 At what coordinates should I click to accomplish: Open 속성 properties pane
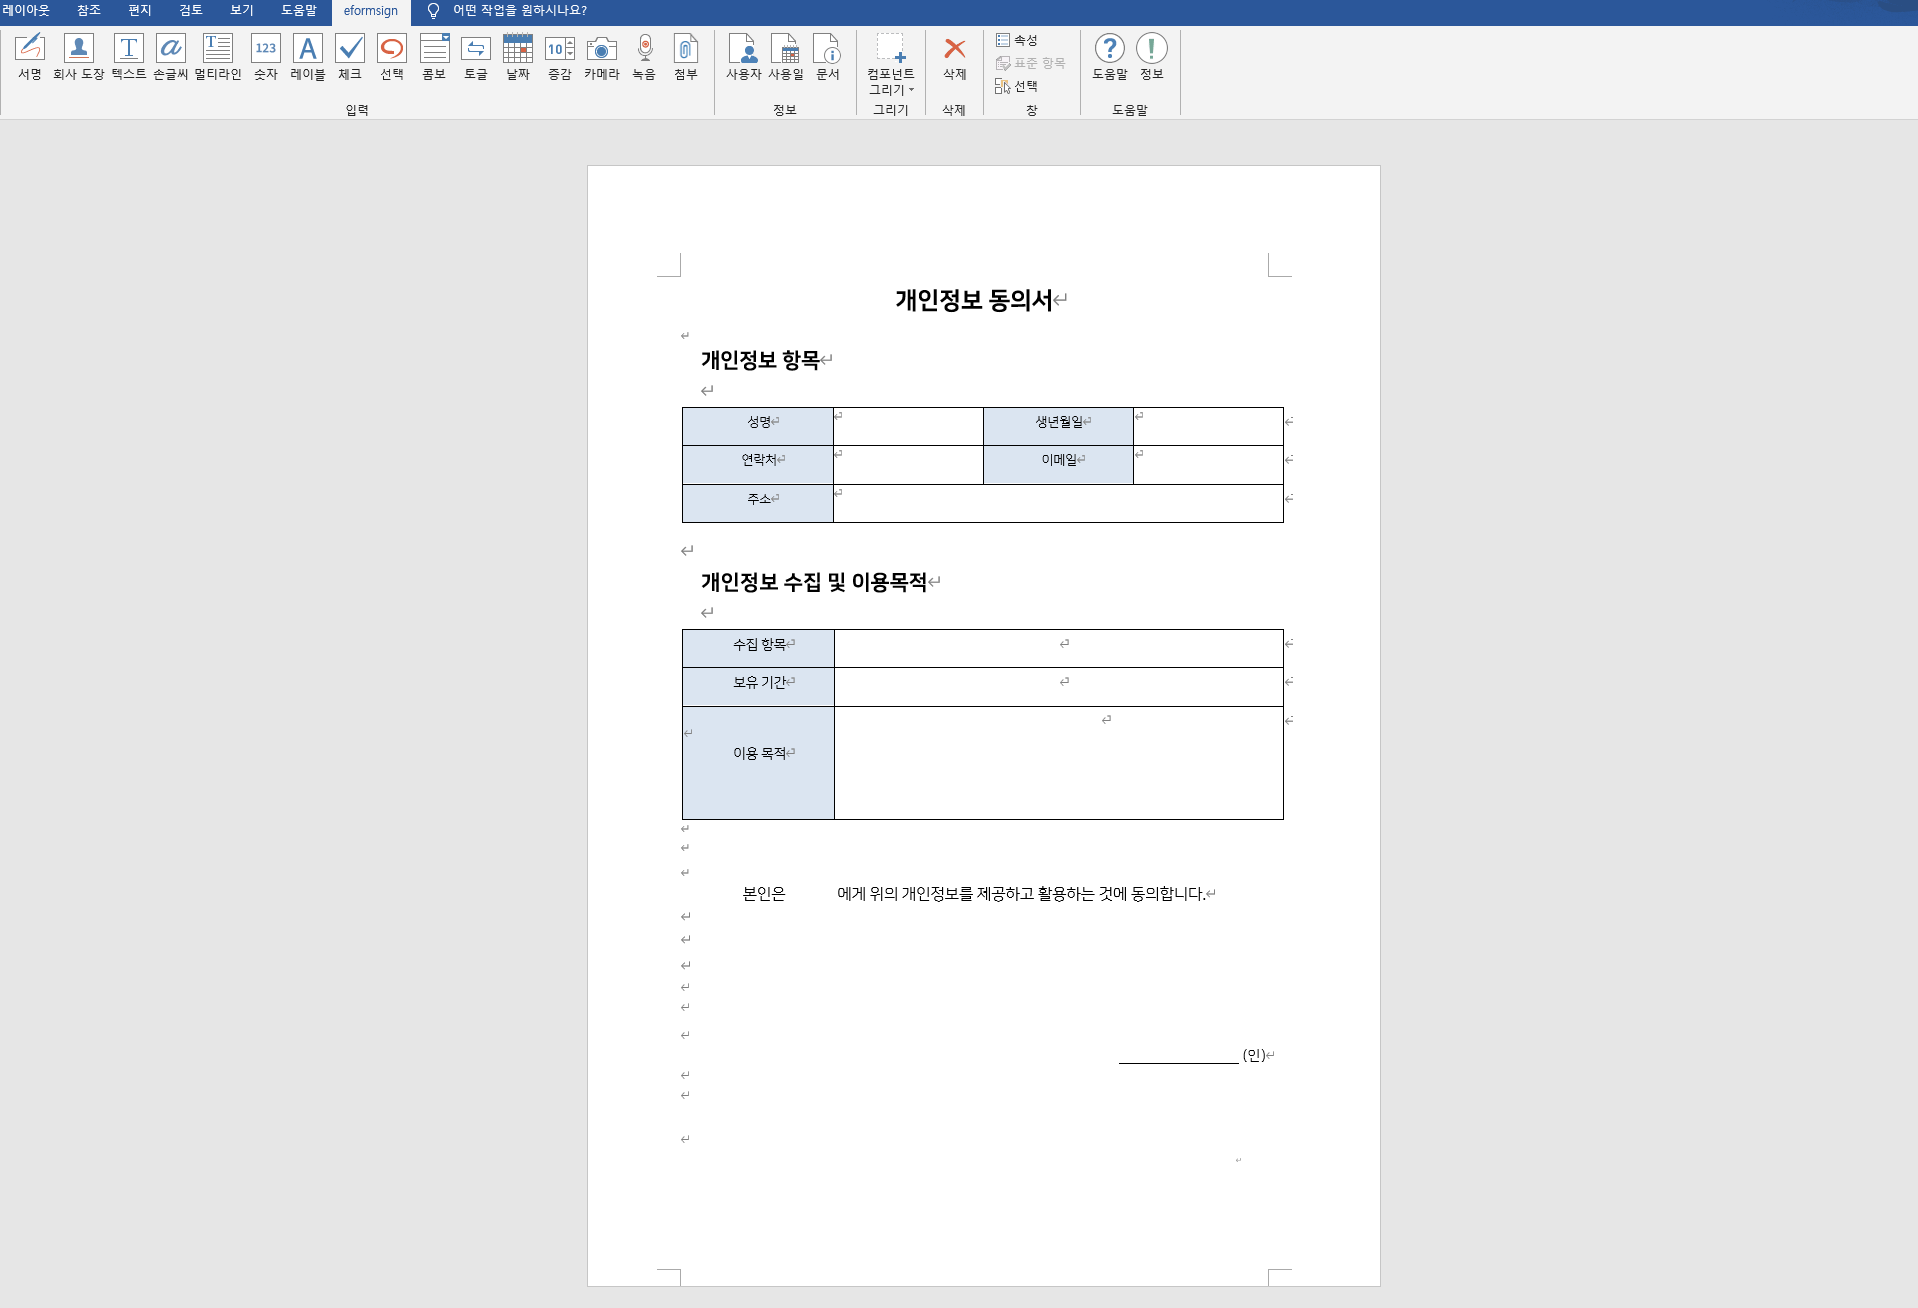click(x=1017, y=40)
